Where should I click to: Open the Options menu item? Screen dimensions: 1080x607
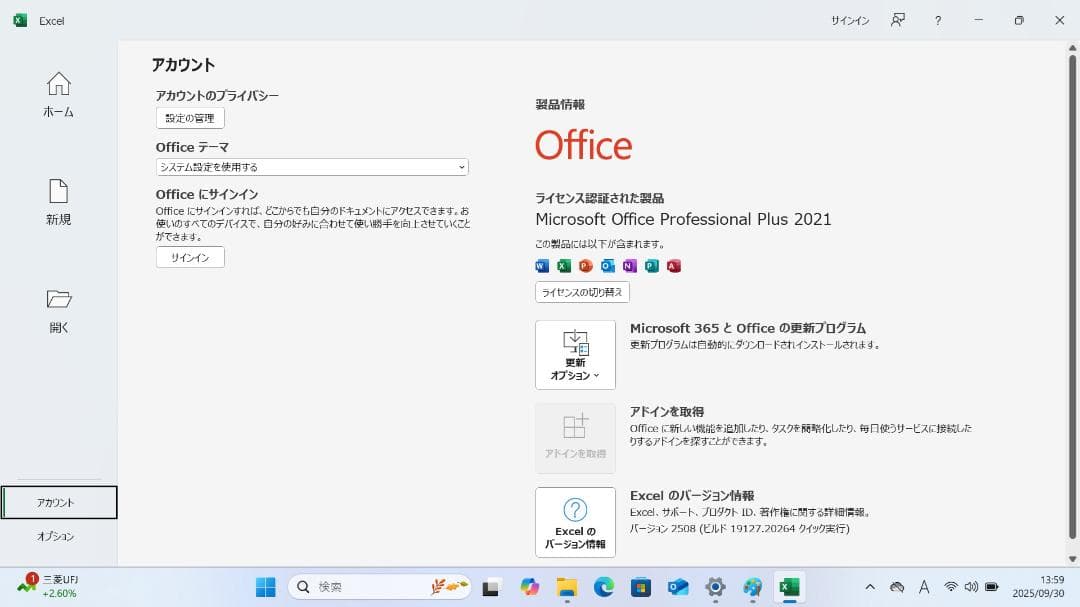[58, 536]
